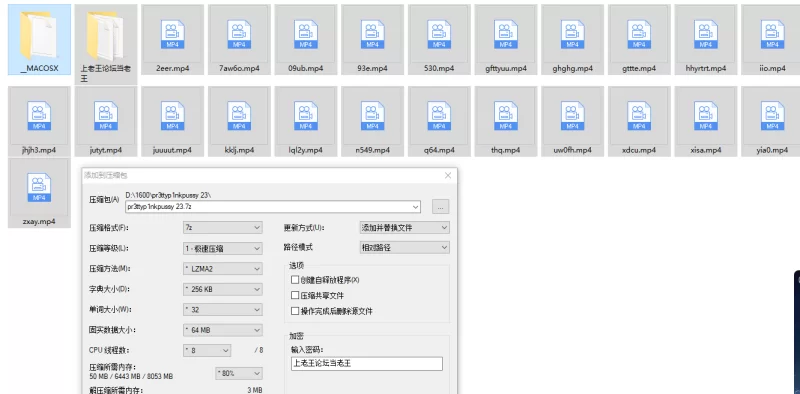Expand the update mode dropdown
The image size is (800, 394).
405,228
